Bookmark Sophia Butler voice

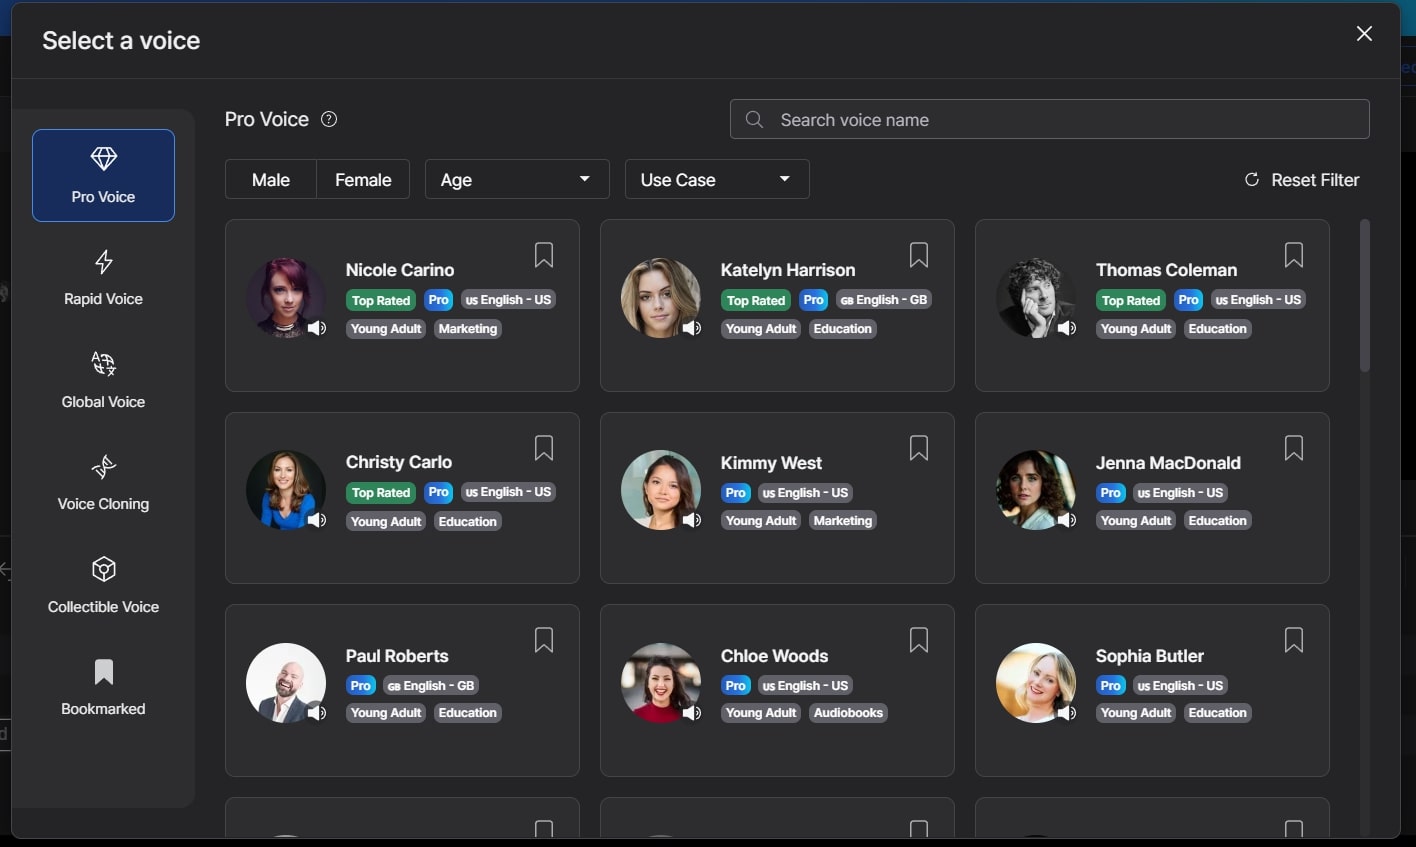1294,639
